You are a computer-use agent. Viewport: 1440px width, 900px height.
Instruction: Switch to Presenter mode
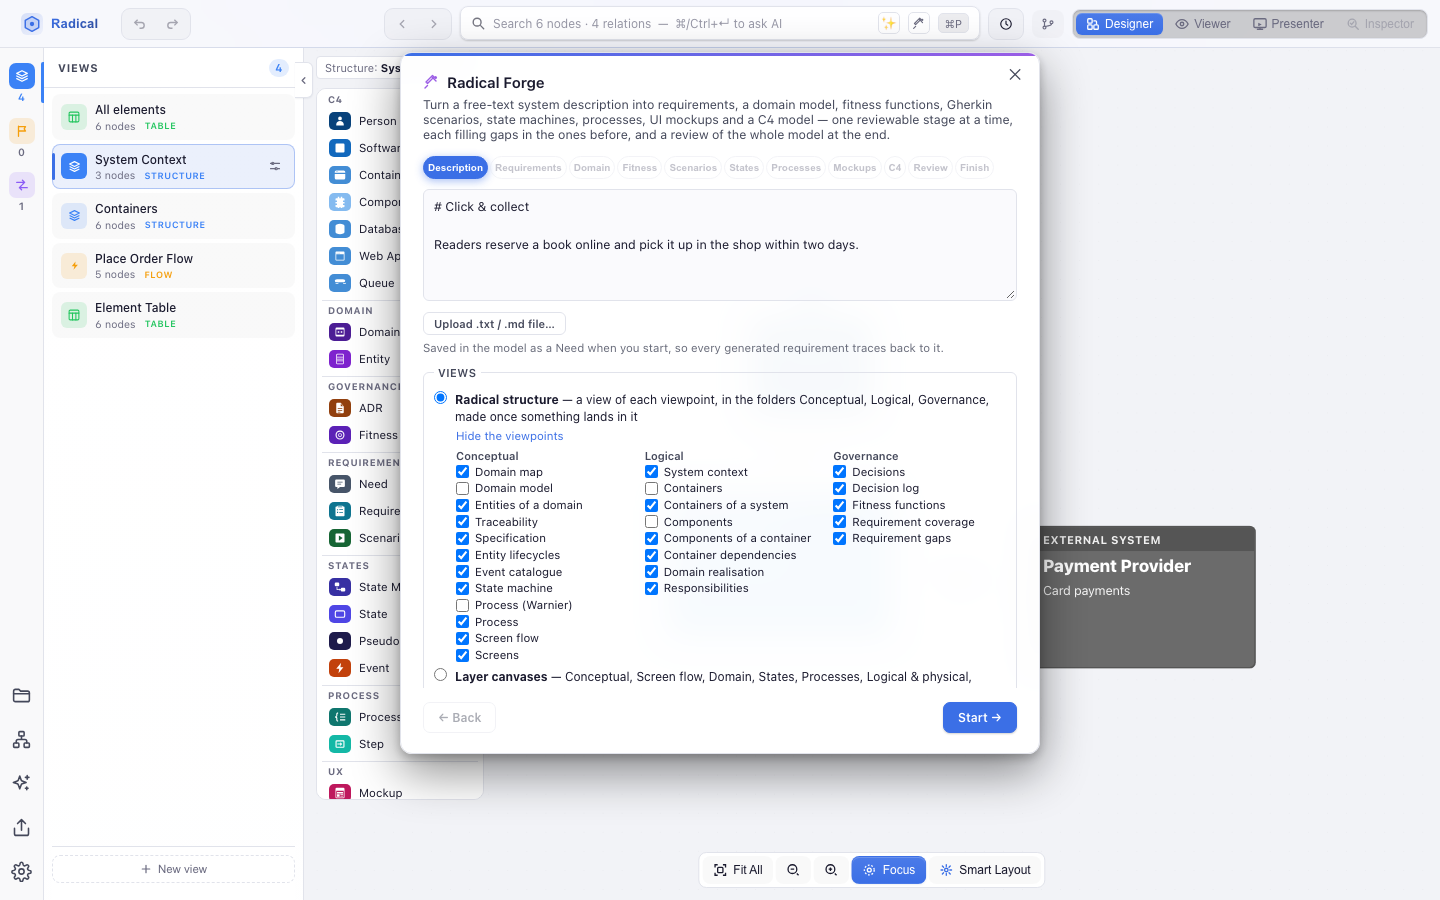pos(1288,24)
